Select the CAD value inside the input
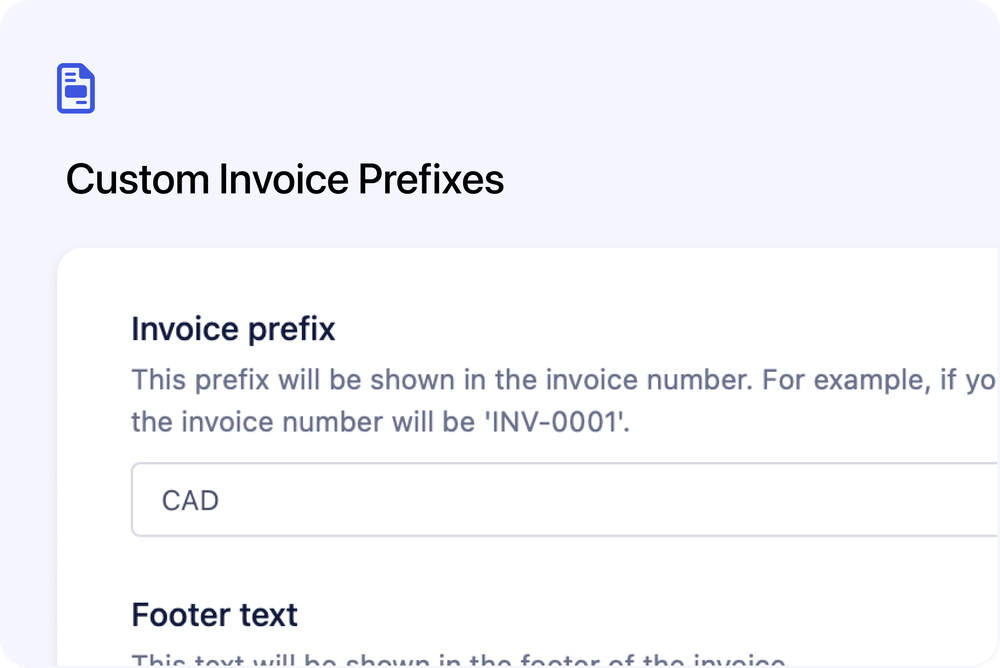1000x668 pixels. 190,499
